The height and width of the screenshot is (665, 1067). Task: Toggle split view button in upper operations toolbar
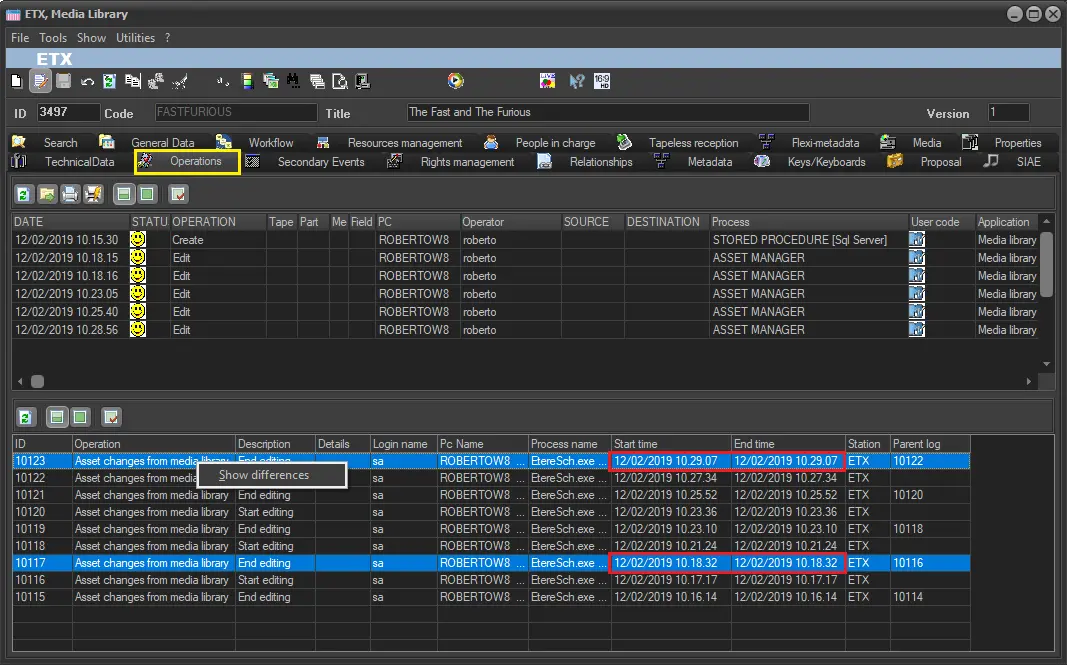[122, 194]
